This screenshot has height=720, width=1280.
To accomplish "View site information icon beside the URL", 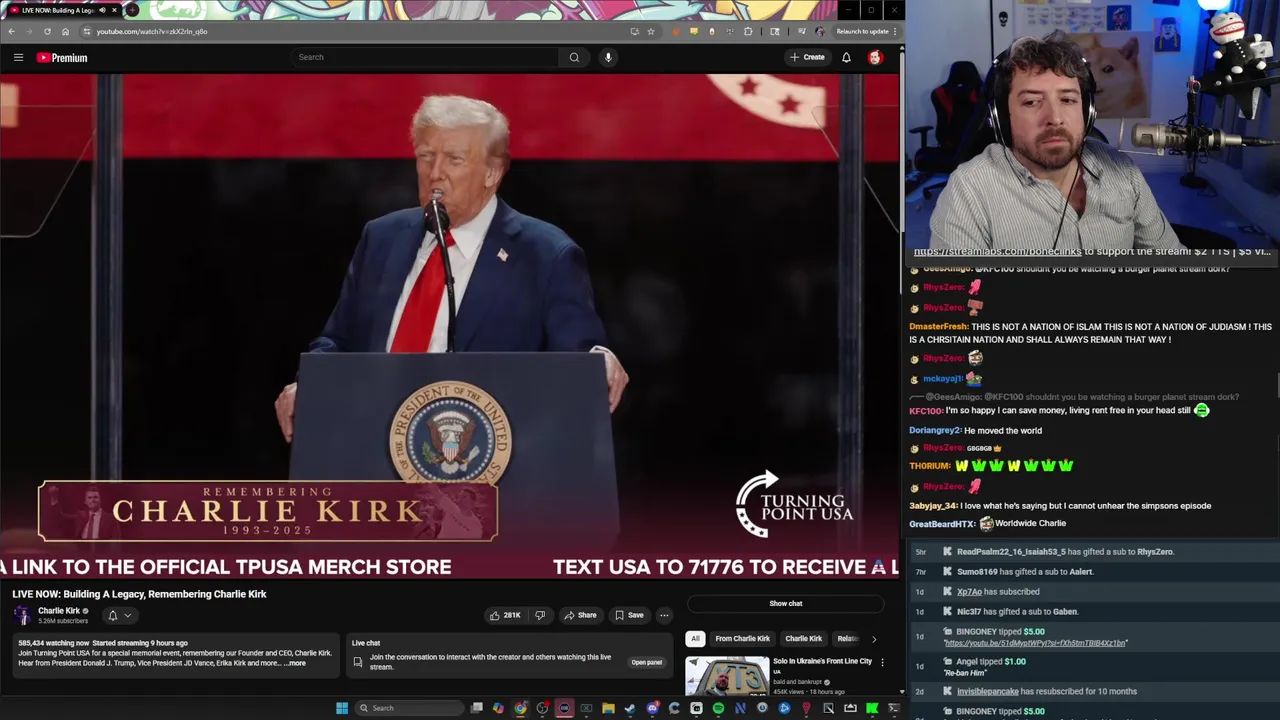I will pos(87,31).
